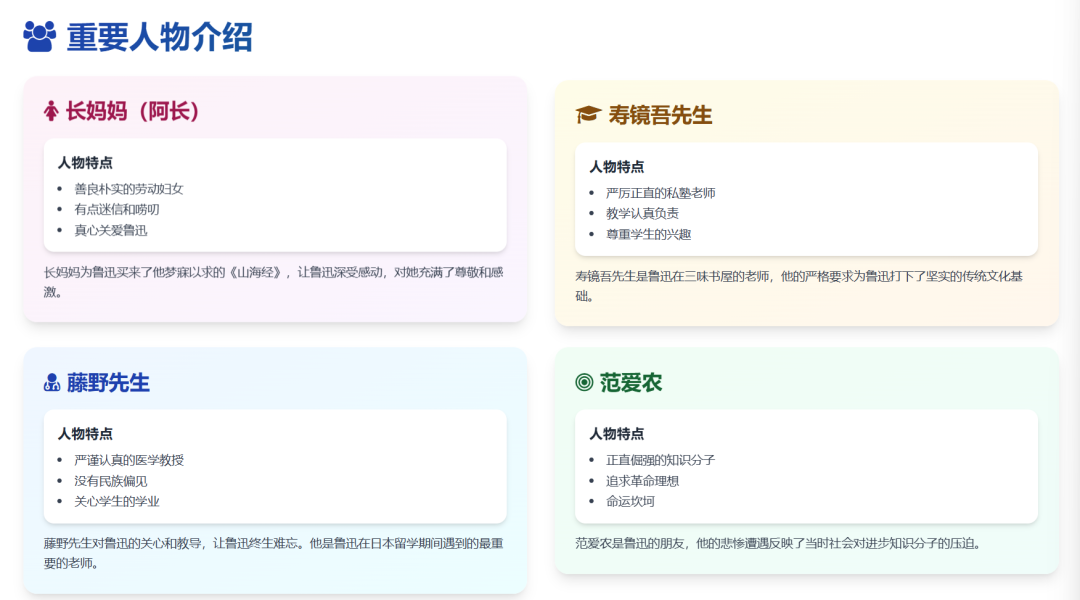The image size is (1080, 600).
Task: Click the female figure icon on 长妈妈 card
Action: pos(52,110)
